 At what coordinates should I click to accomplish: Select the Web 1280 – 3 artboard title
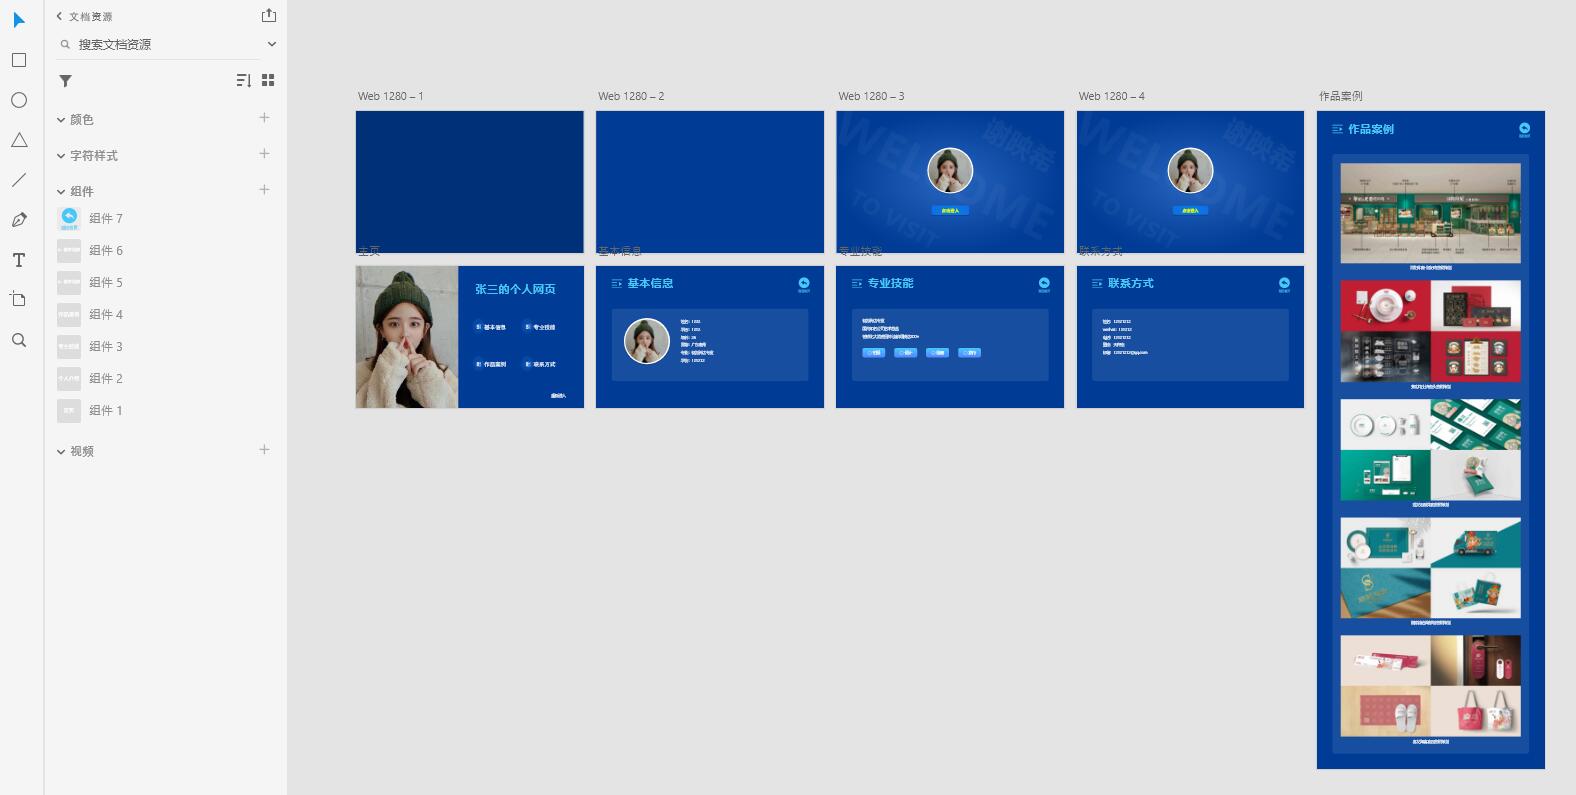pyautogui.click(x=871, y=96)
